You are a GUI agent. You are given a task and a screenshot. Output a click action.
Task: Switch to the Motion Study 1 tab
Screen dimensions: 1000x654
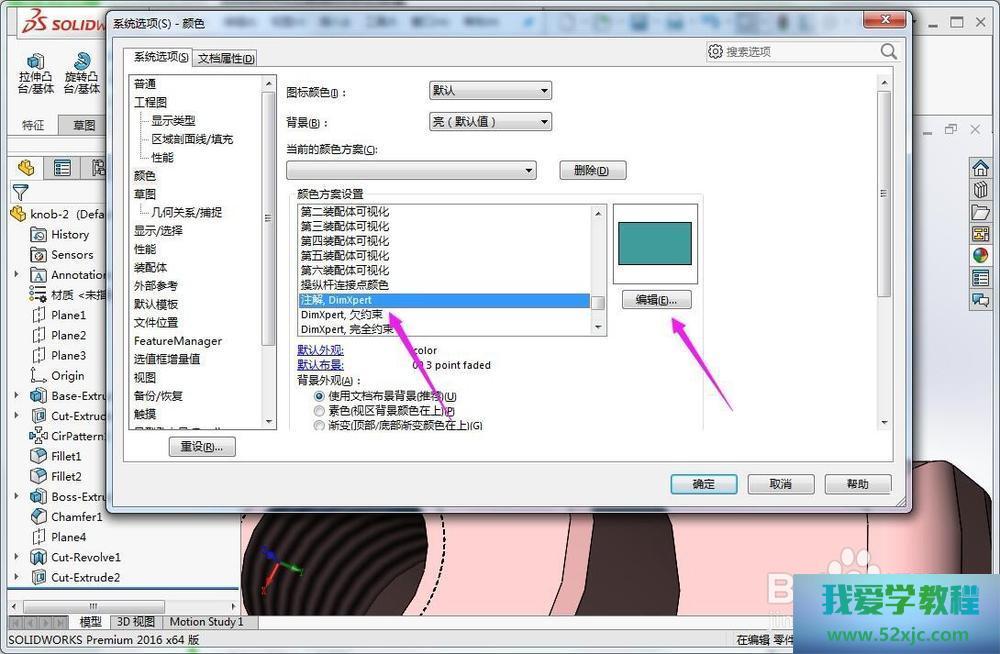(206, 622)
